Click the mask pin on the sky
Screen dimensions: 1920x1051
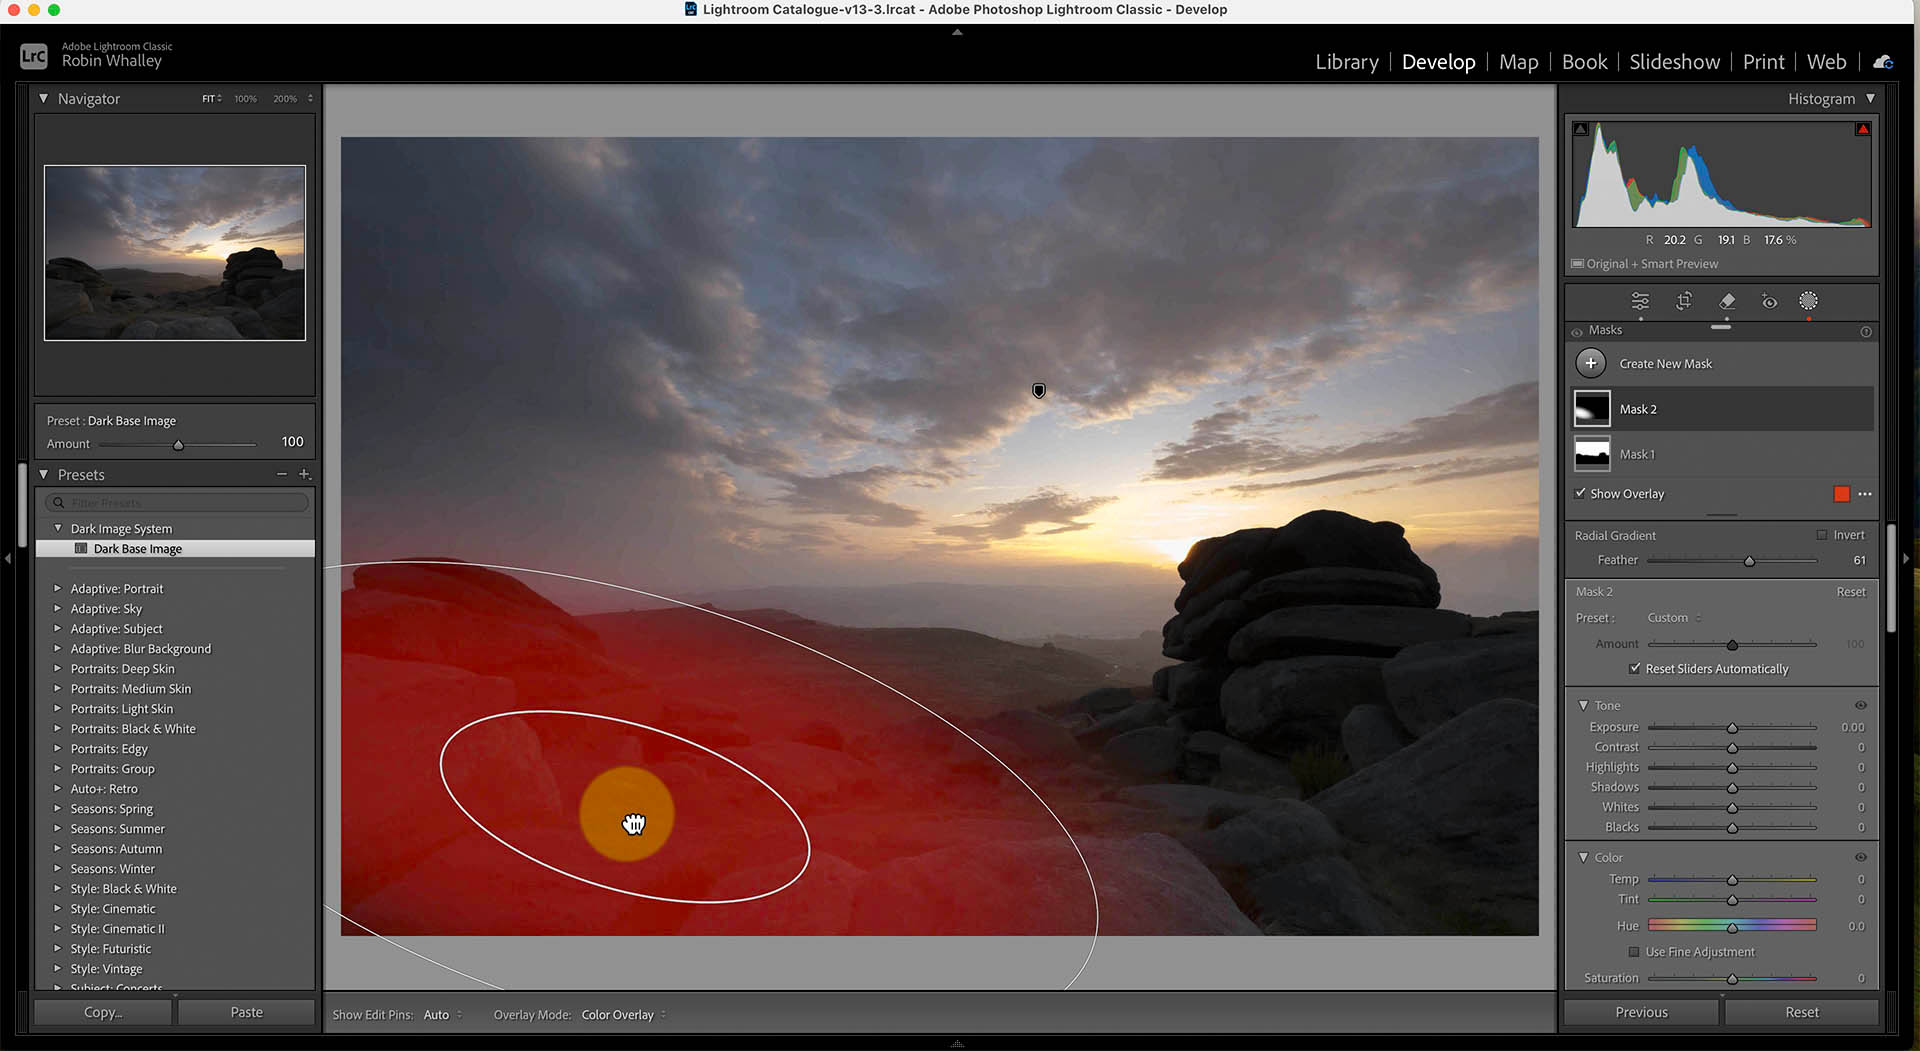(x=1039, y=391)
